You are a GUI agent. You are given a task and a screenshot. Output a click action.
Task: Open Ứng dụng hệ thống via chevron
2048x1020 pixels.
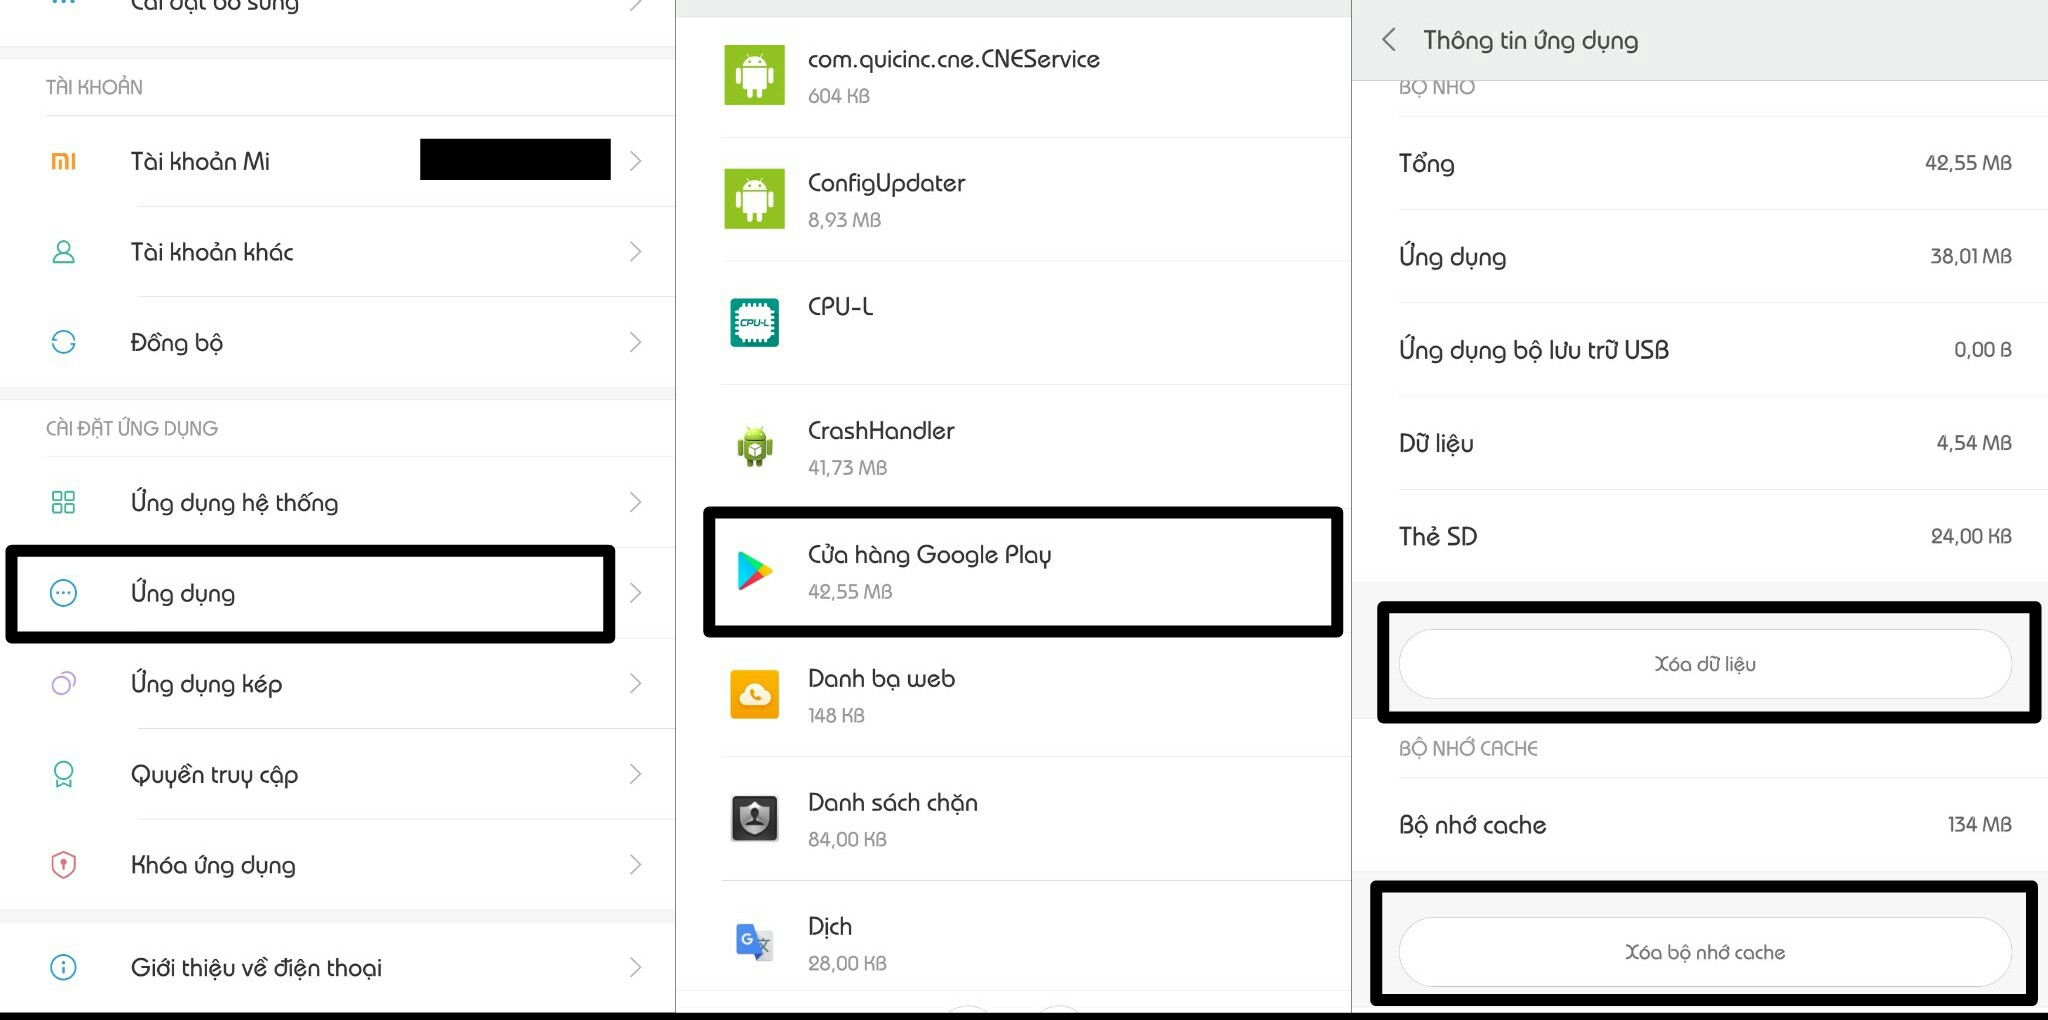coord(635,502)
